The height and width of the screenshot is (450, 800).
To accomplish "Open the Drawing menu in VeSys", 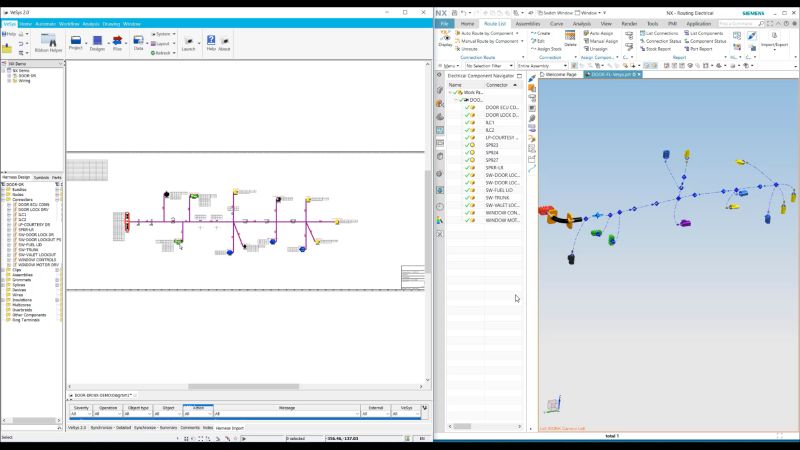I will click(111, 24).
